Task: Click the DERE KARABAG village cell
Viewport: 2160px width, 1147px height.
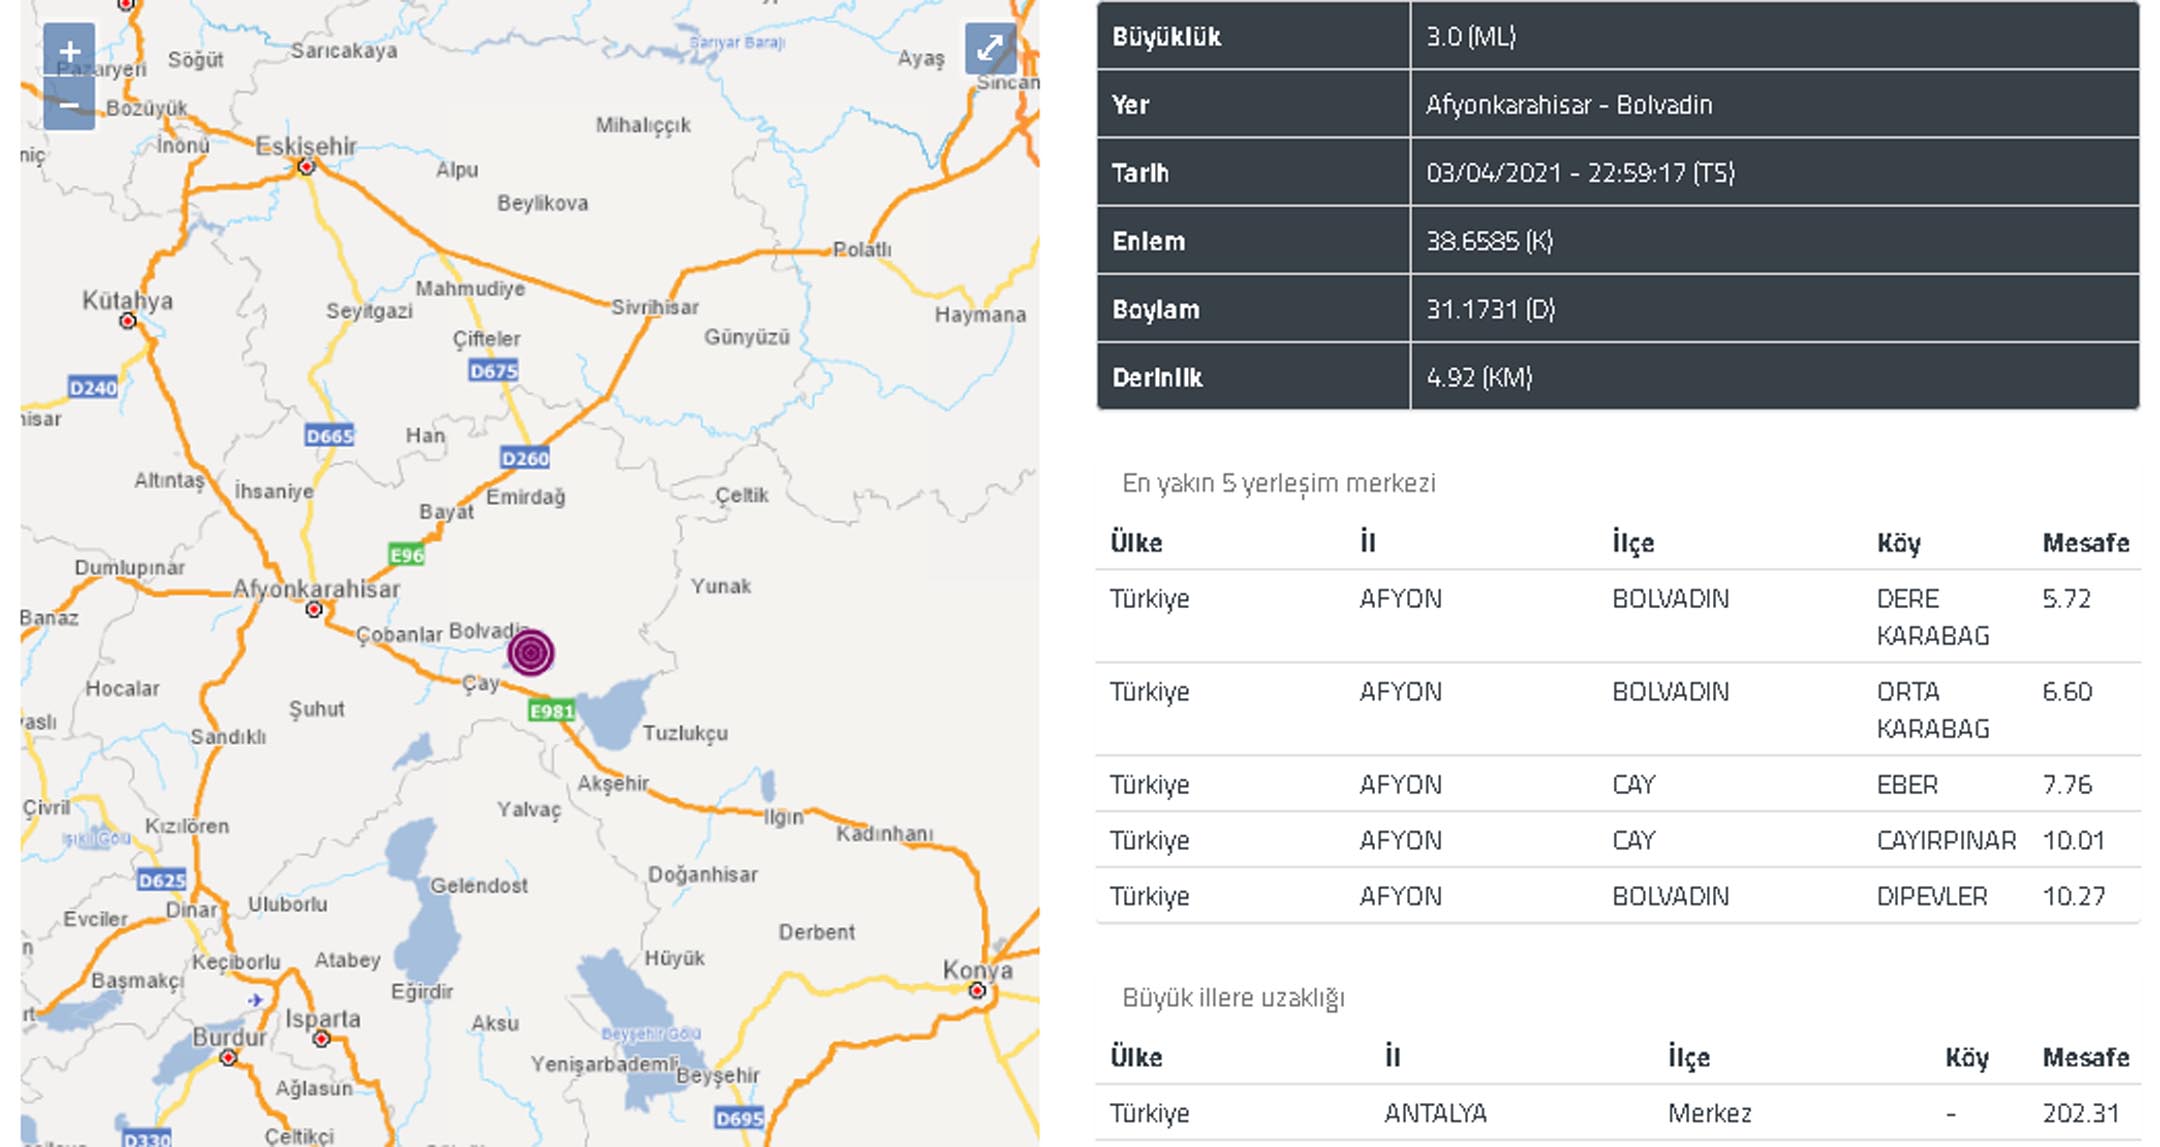Action: (x=1932, y=617)
